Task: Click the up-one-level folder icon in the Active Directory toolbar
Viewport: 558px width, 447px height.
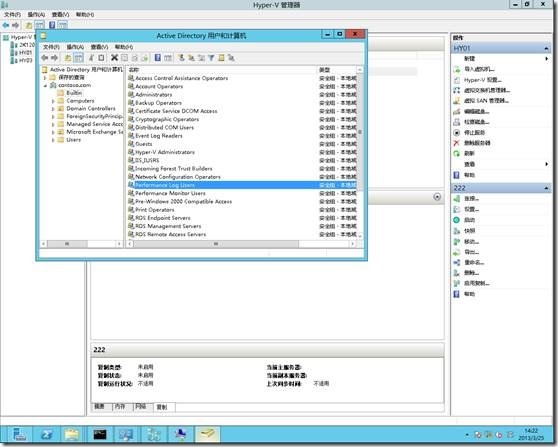Action: tap(68, 58)
